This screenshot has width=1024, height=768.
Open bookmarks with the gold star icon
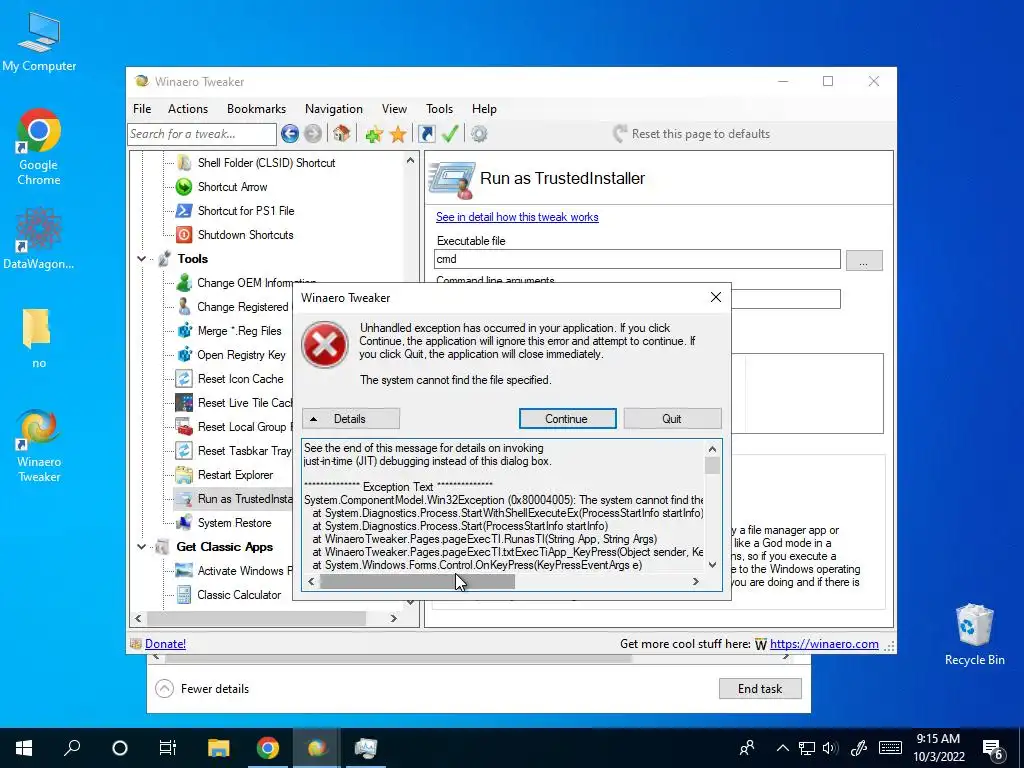398,135
